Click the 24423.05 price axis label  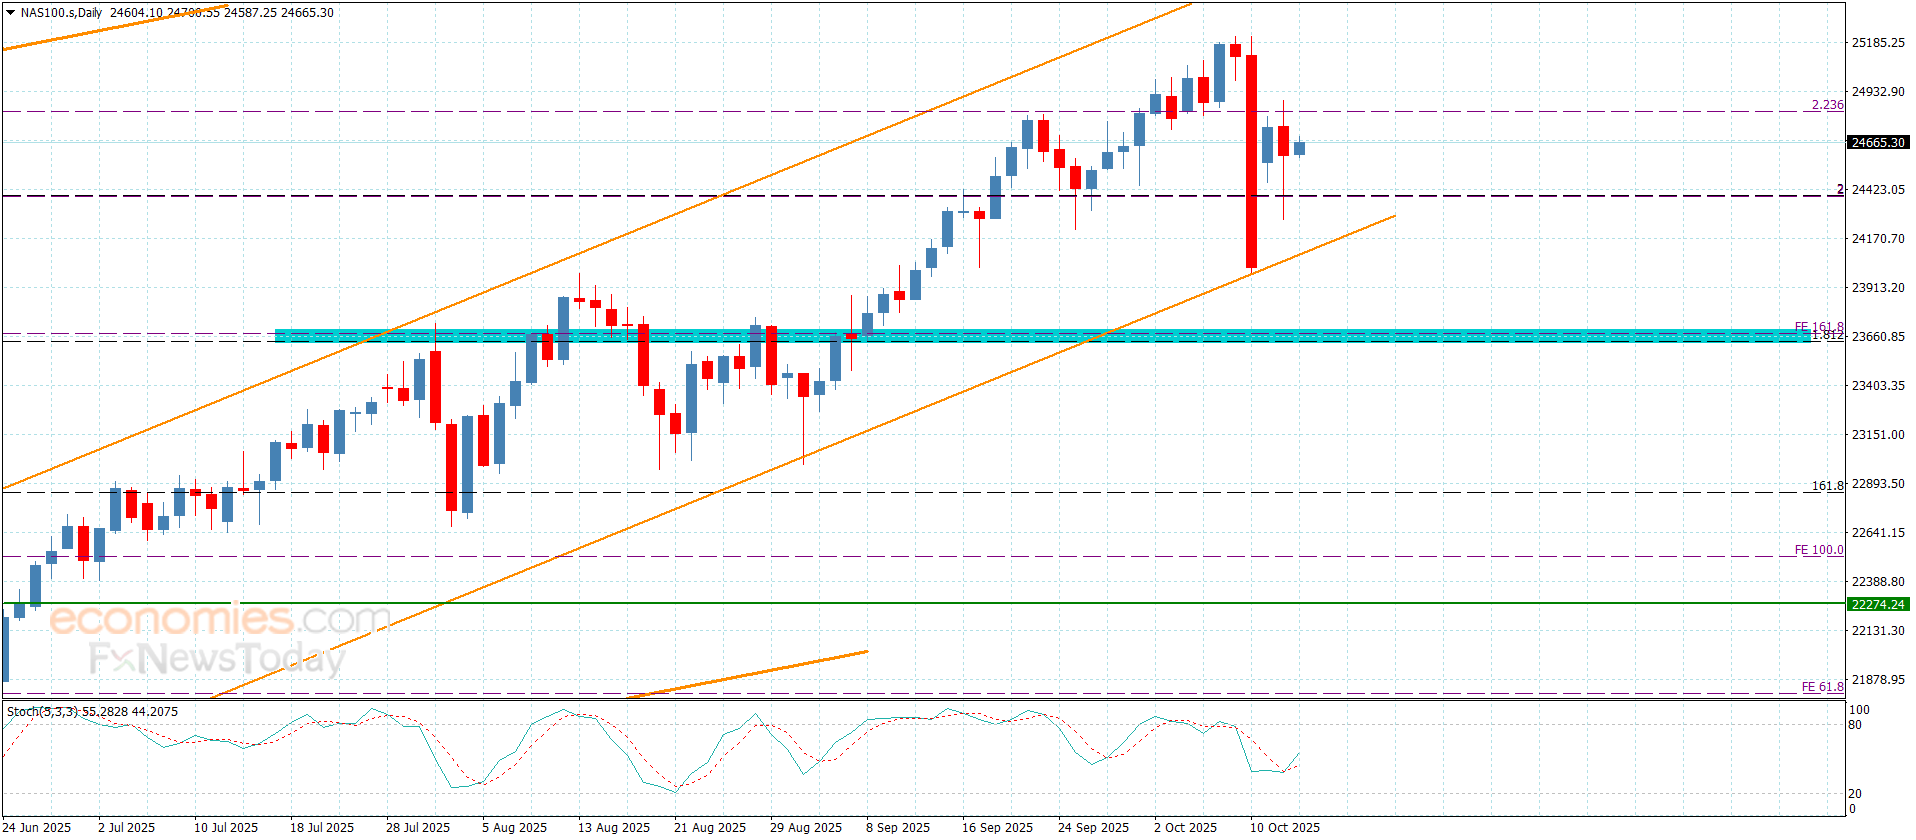[x=1878, y=190]
